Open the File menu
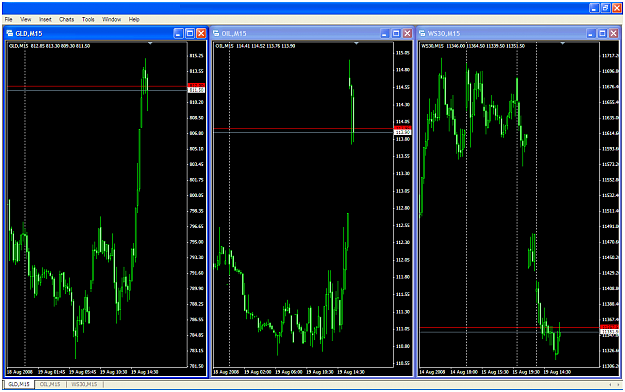The width and height of the screenshot is (625, 392). [8, 19]
